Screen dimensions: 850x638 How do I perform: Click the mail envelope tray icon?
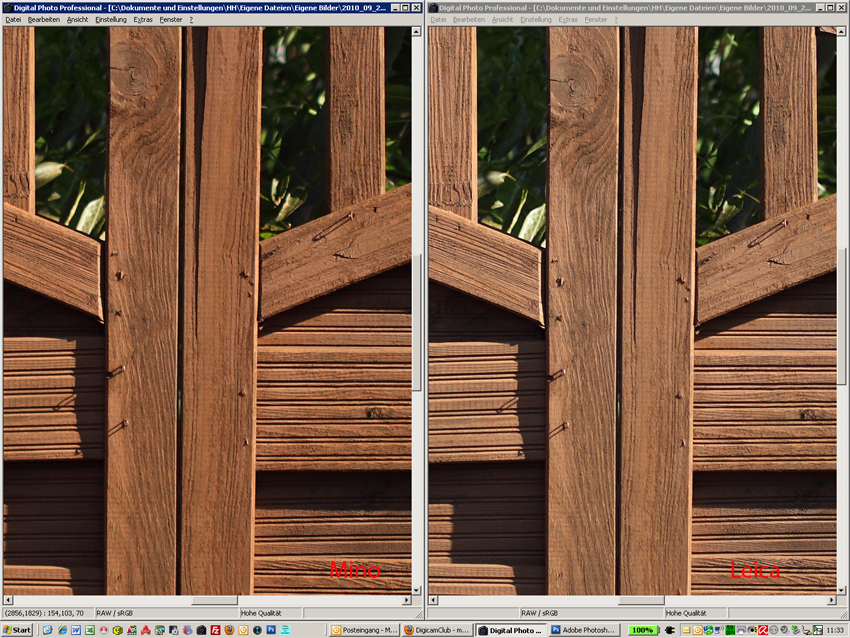[x=686, y=630]
